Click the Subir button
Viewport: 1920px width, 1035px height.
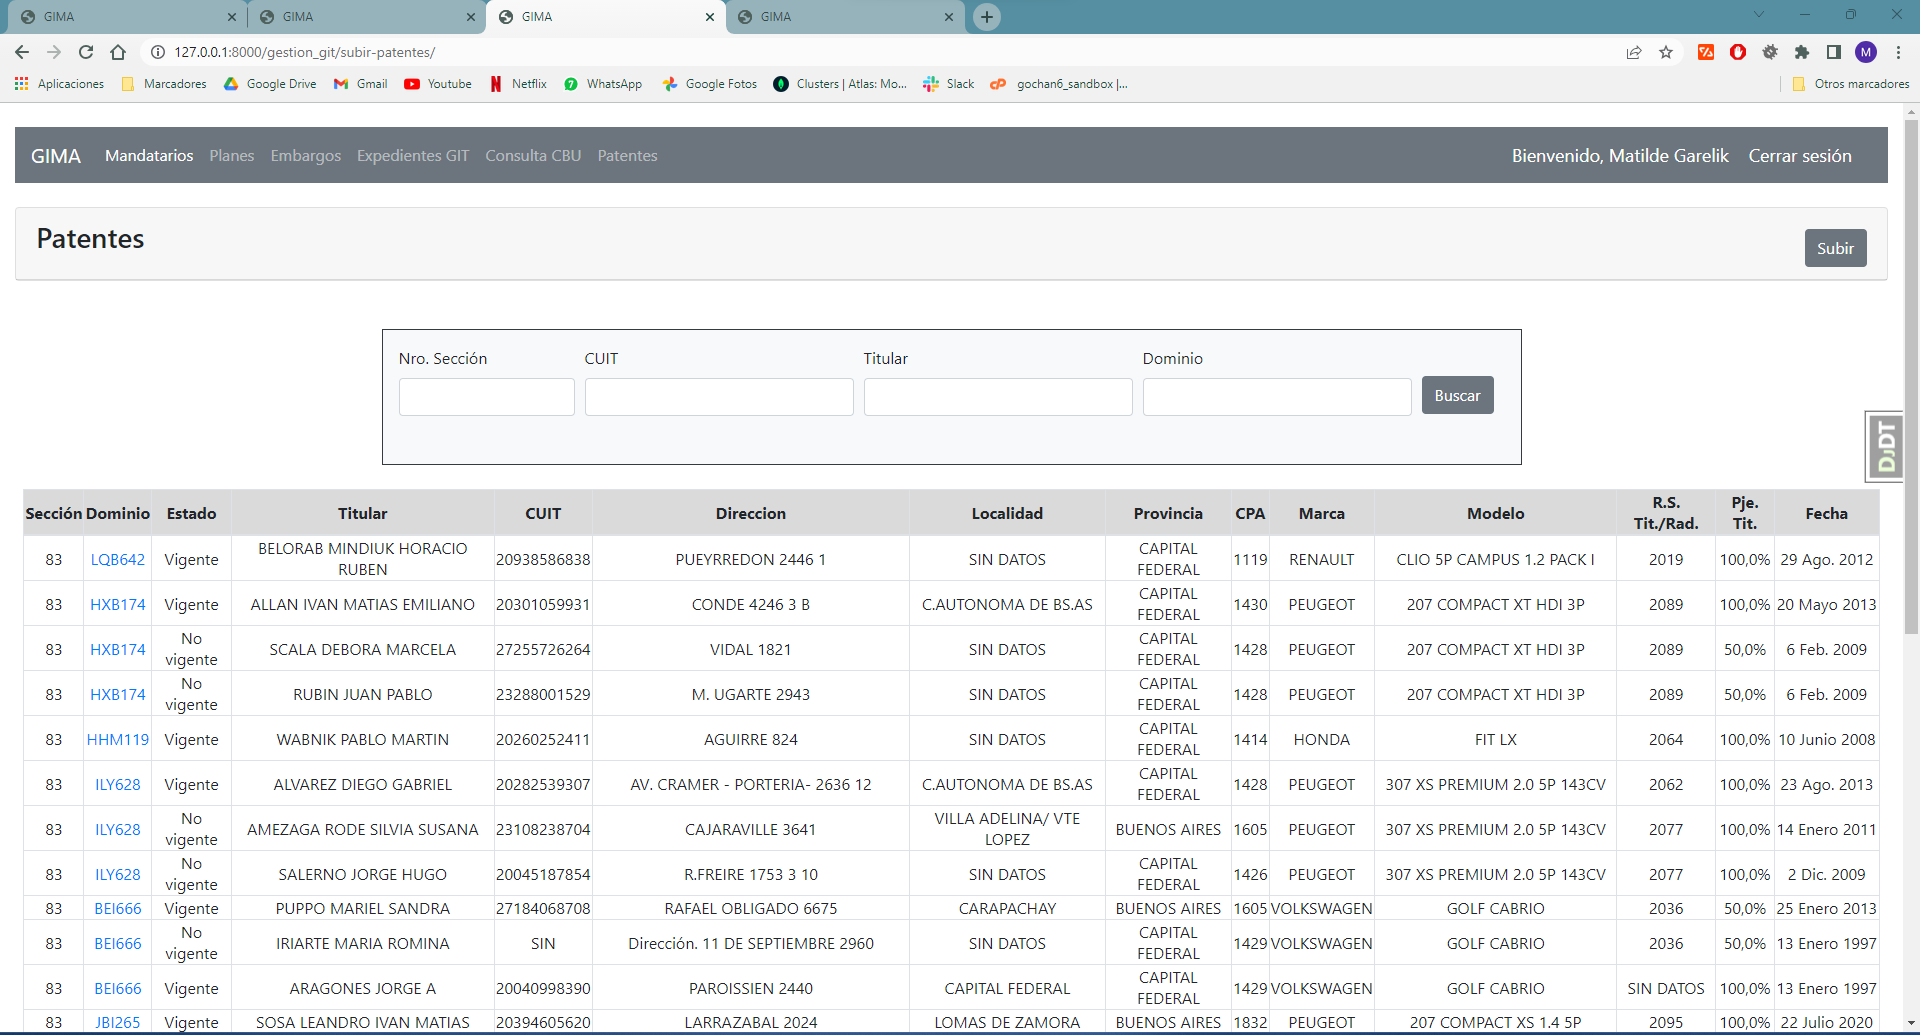tap(1835, 248)
